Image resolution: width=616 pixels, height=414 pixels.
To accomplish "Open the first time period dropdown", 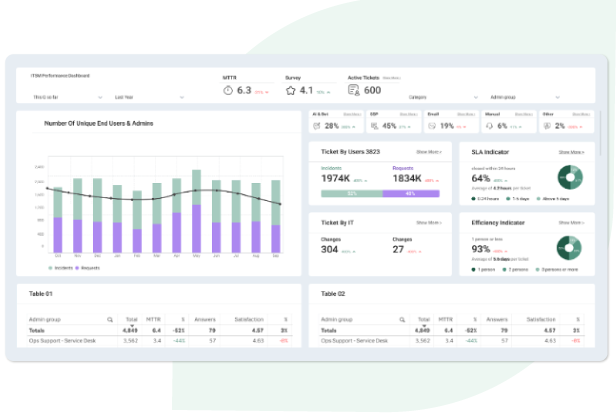I will (68, 97).
